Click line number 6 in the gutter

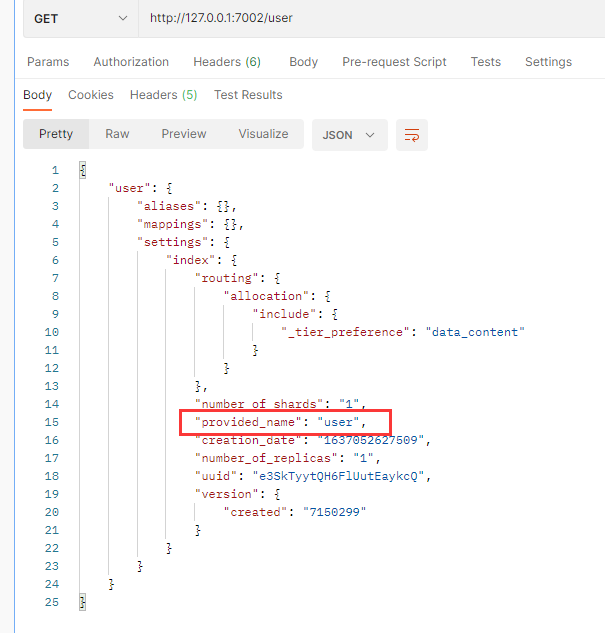click(54, 260)
